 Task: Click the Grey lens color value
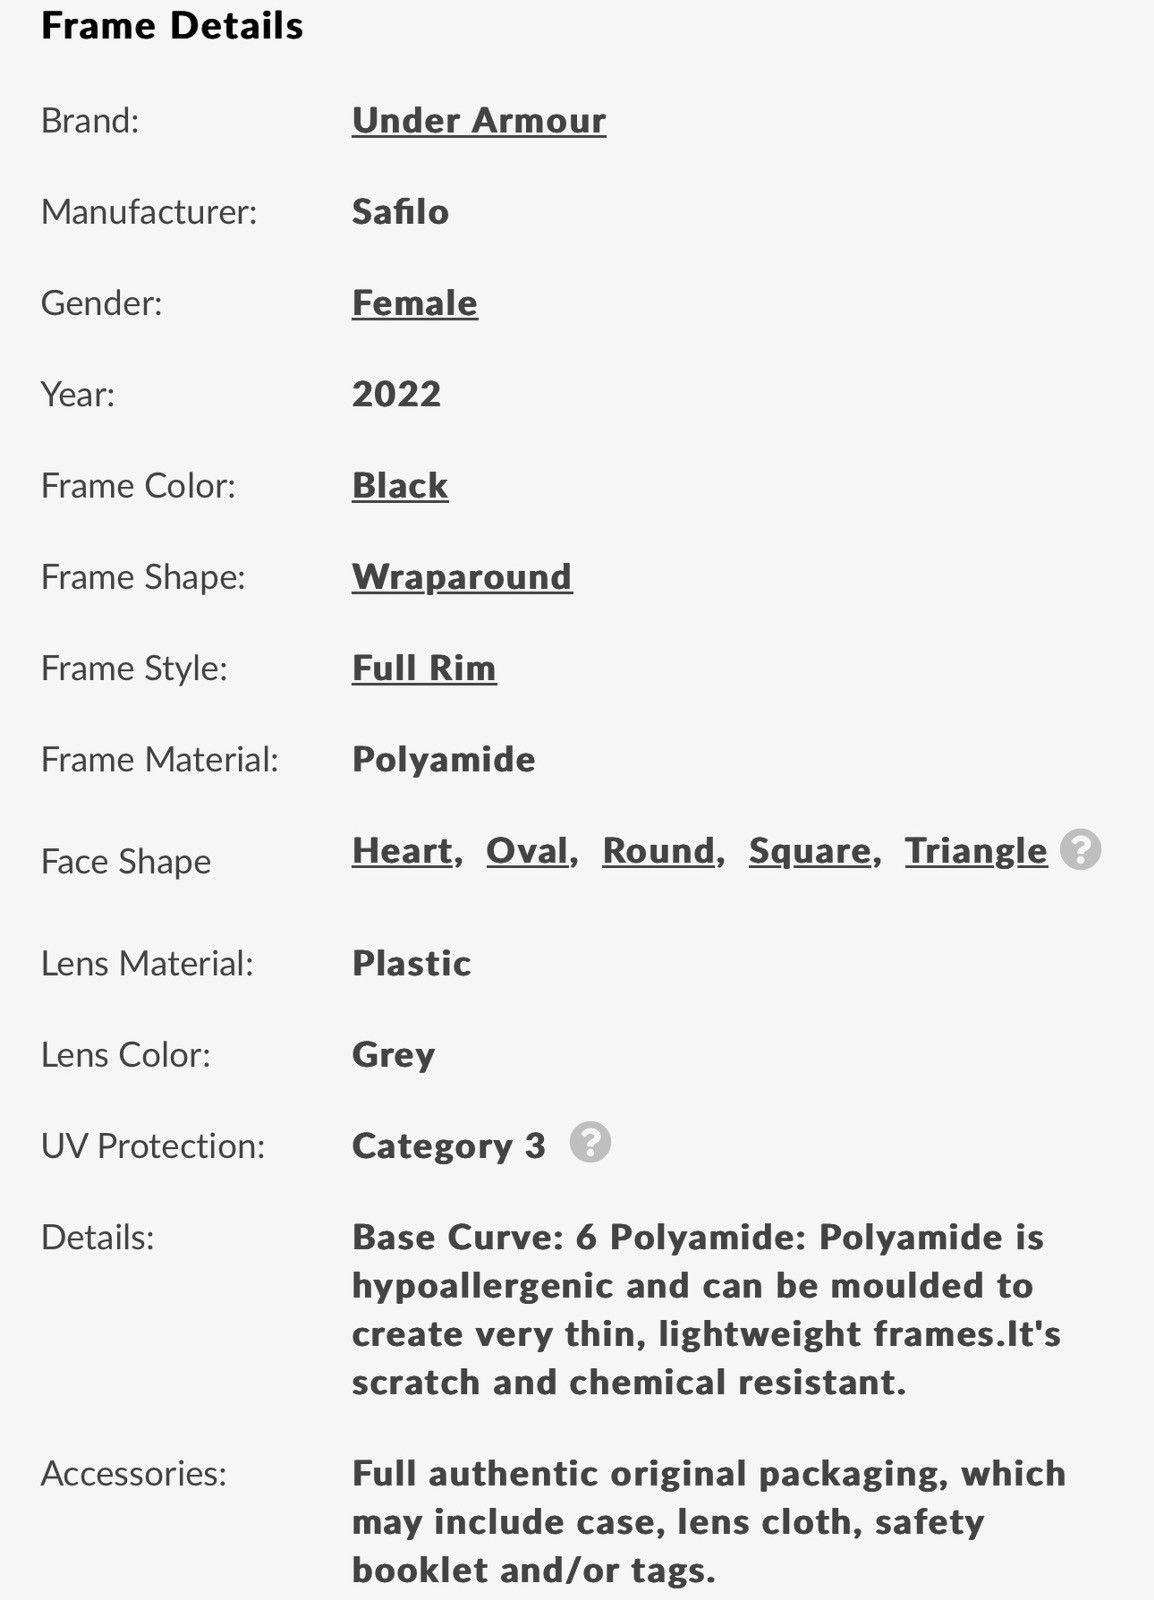click(393, 1056)
